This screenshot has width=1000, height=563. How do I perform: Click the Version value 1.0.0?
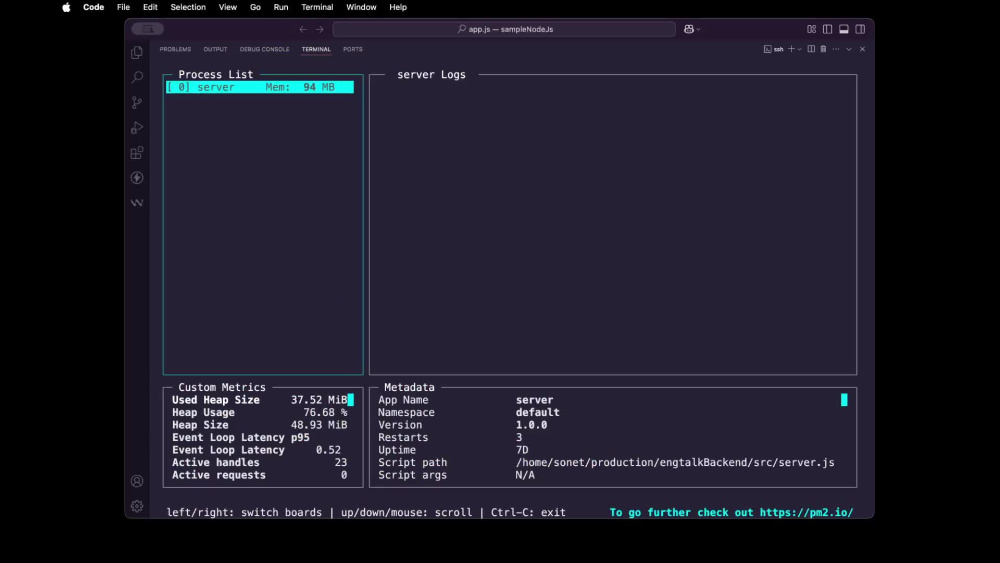tap(531, 425)
